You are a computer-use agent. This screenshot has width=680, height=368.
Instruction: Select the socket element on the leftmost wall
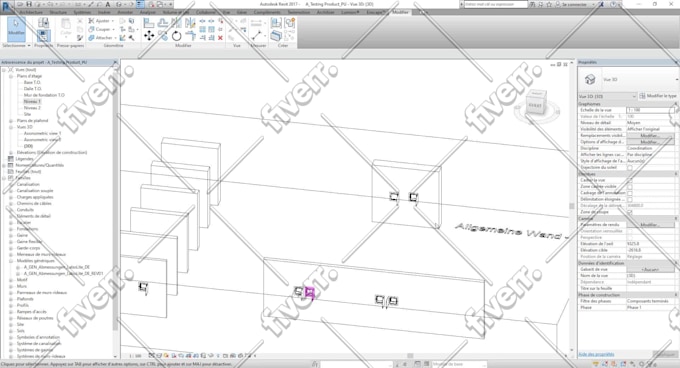coord(143,287)
